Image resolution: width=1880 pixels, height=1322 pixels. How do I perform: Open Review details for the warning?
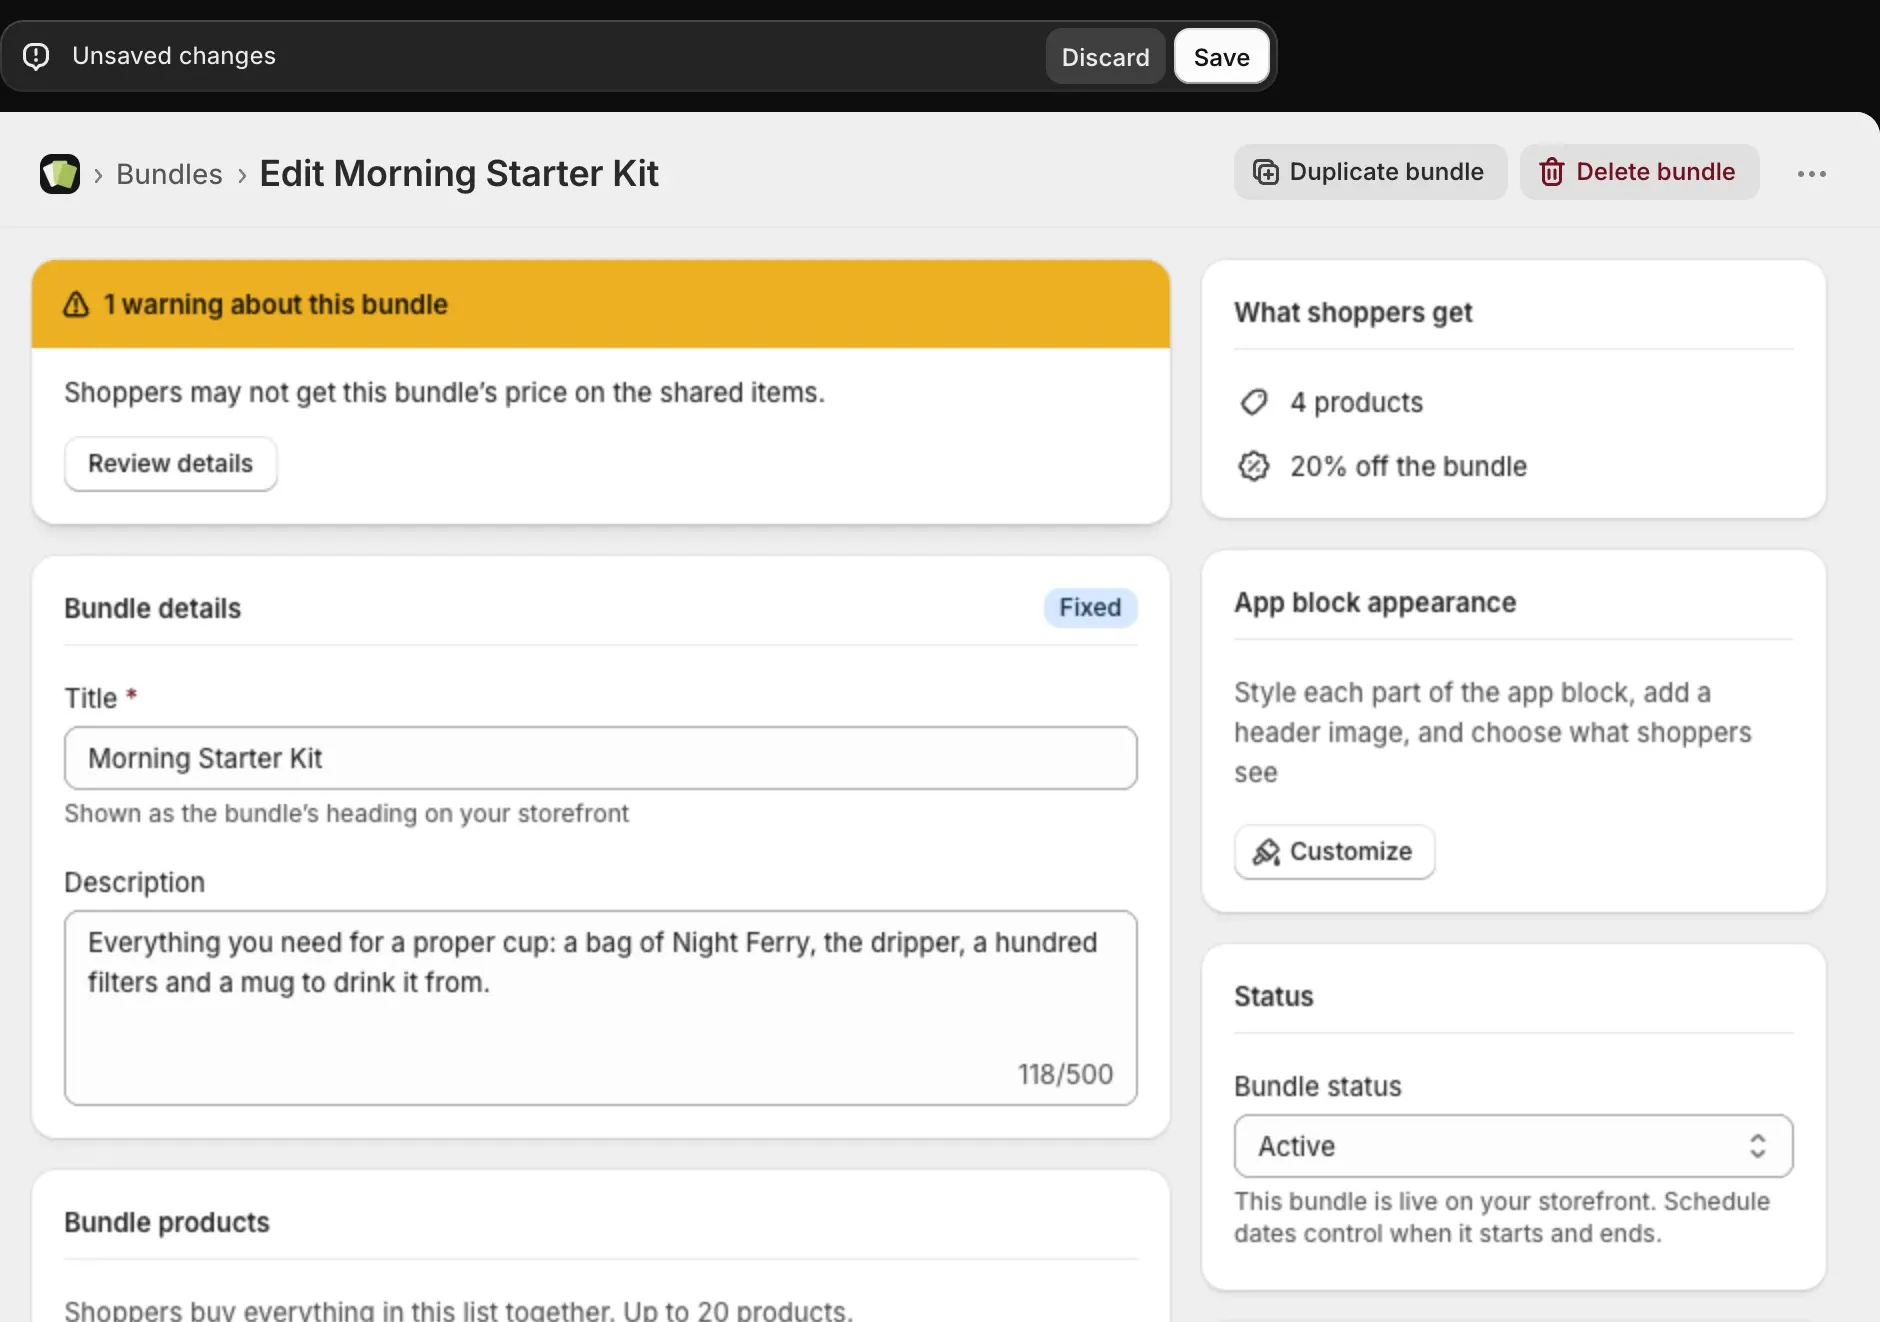click(x=171, y=464)
